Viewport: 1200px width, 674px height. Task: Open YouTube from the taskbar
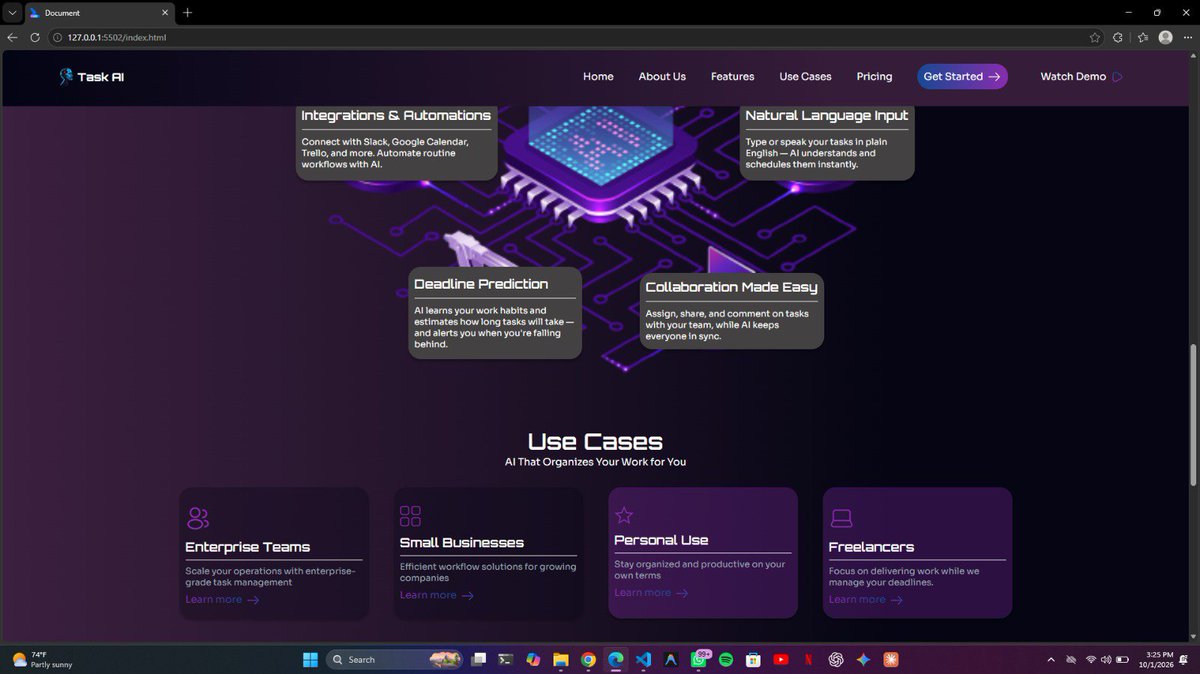click(x=781, y=659)
